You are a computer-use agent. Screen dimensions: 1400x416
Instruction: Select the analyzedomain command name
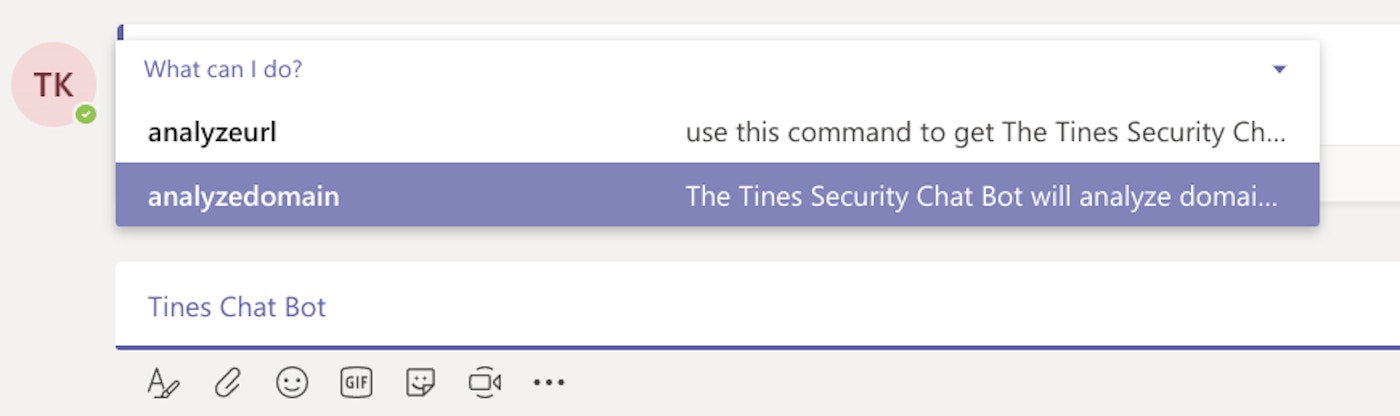244,196
